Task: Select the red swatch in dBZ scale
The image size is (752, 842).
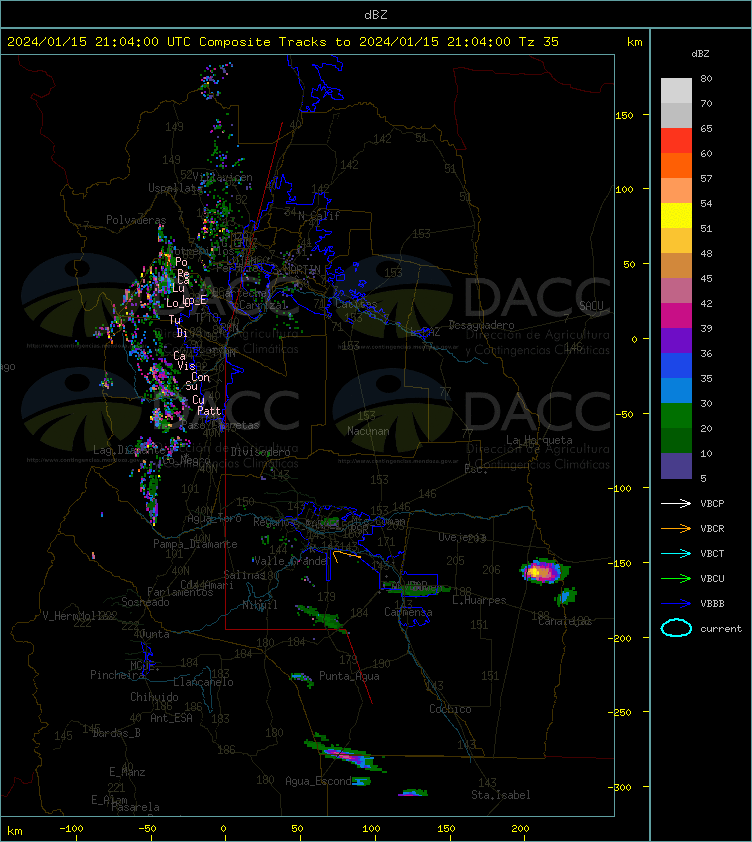Action: click(x=676, y=140)
